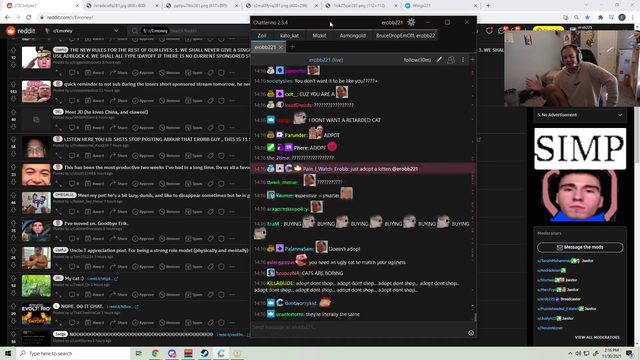
Task: Open Steam from the taskbar
Action: pyautogui.click(x=204, y=353)
